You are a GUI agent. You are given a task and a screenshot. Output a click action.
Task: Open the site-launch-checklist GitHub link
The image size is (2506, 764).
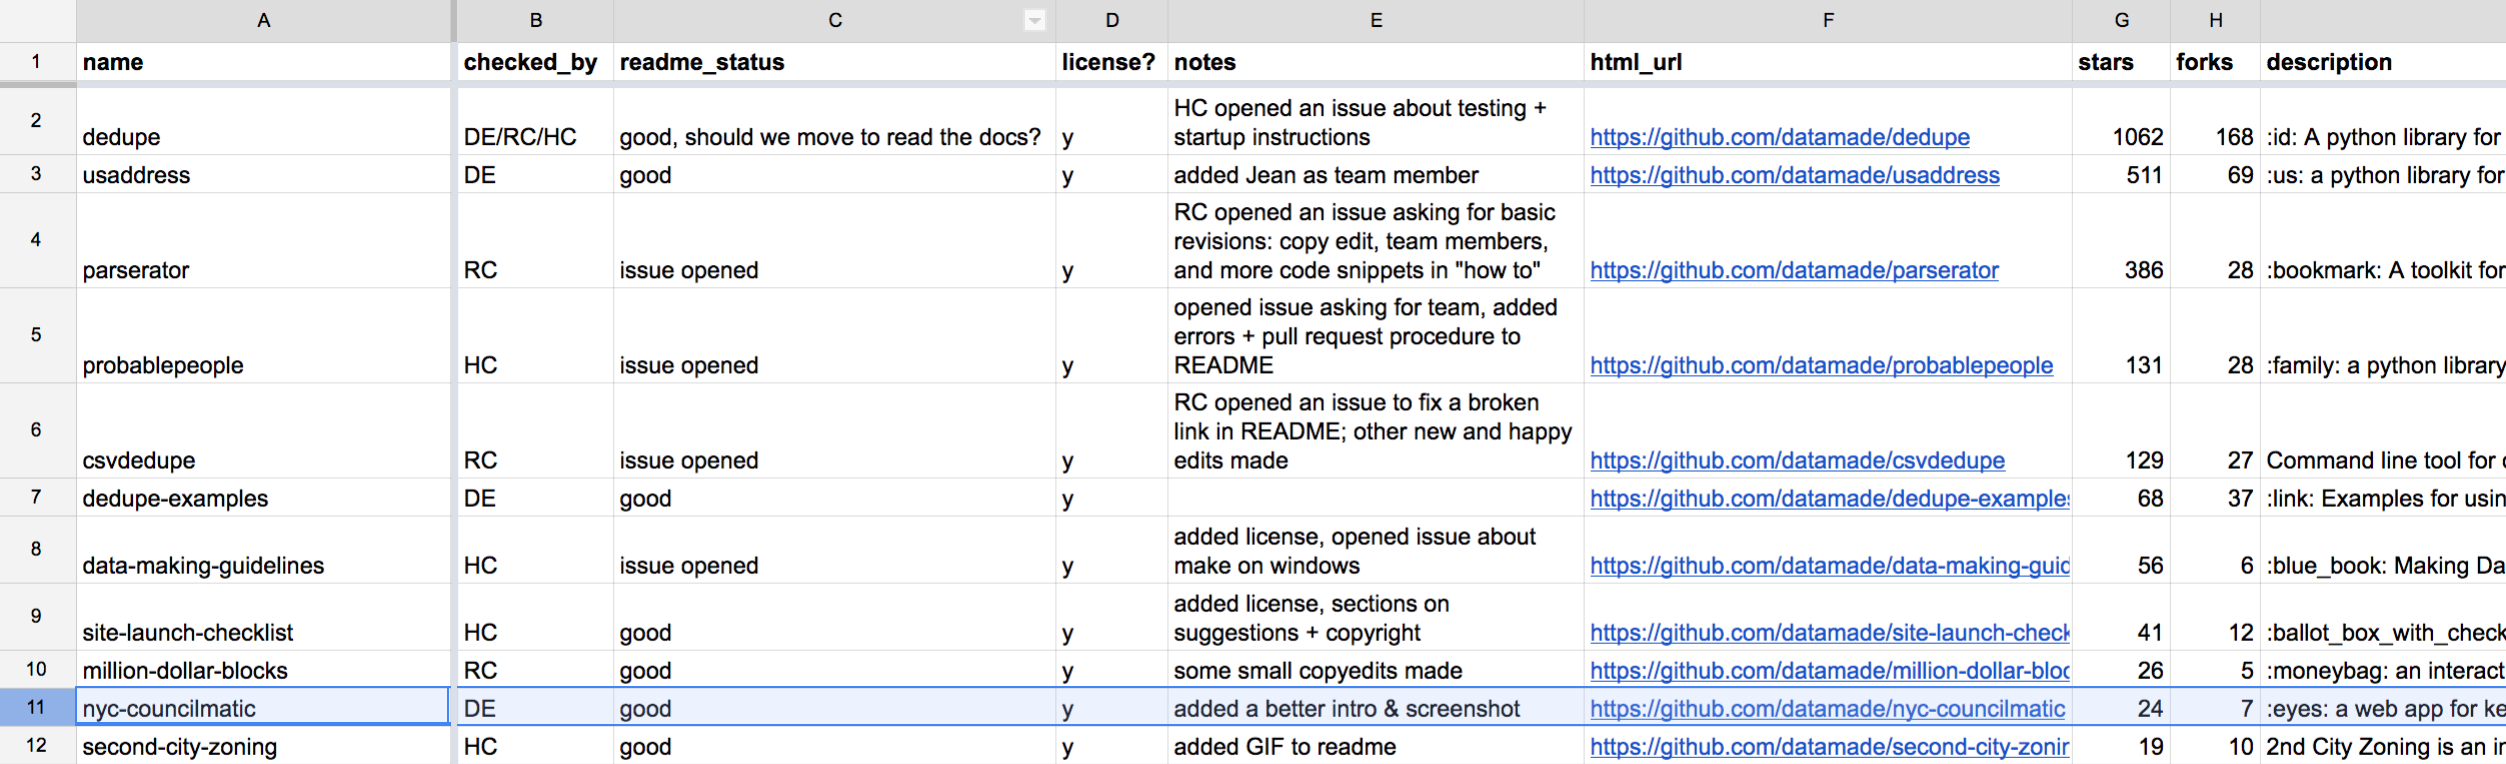[1829, 632]
